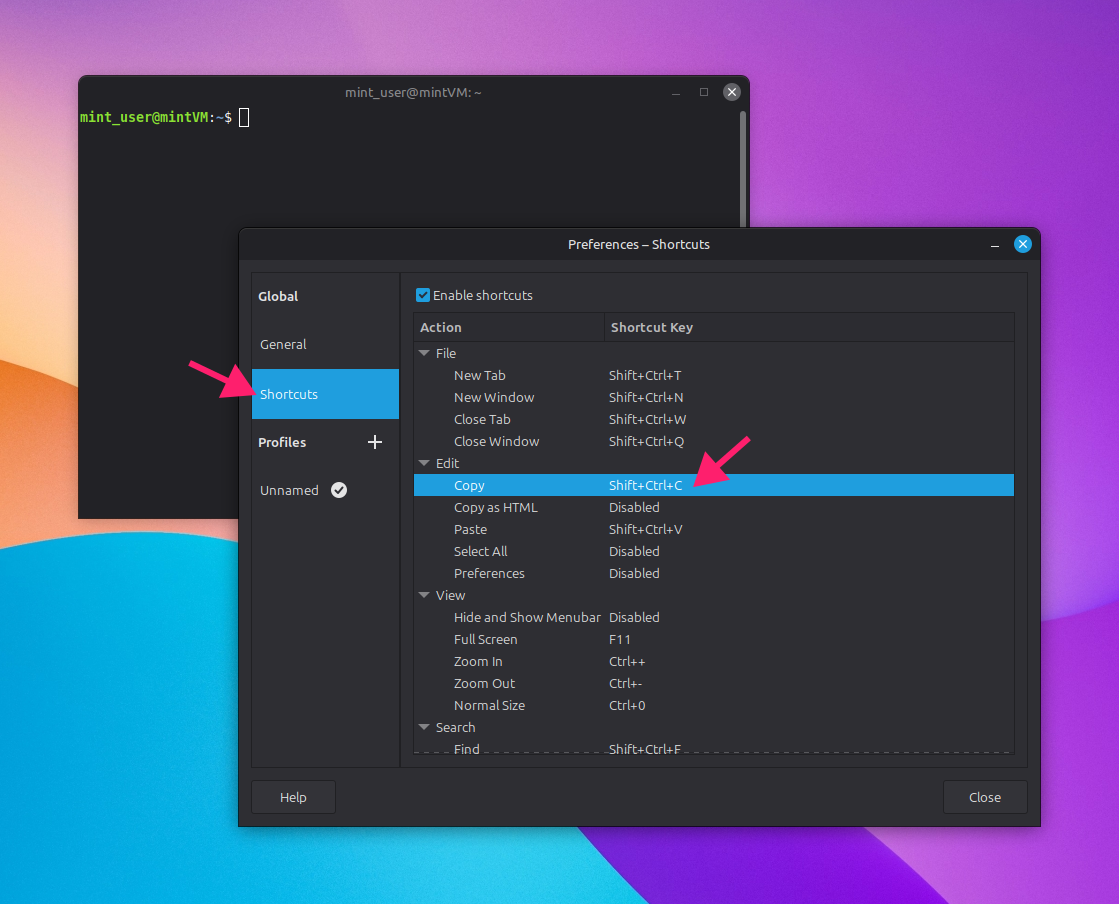Edit the F11 shortcut for Full Screen

click(619, 639)
